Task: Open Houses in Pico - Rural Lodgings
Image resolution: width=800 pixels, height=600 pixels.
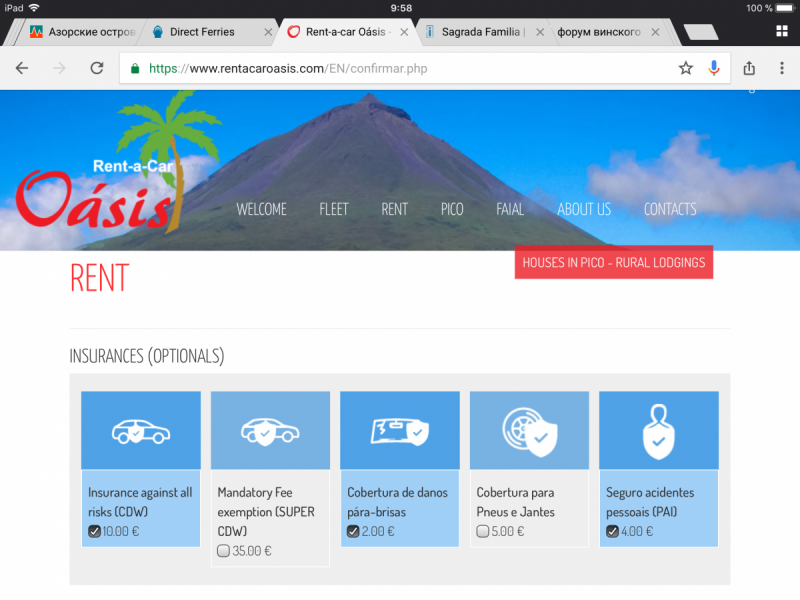Action: coord(614,263)
